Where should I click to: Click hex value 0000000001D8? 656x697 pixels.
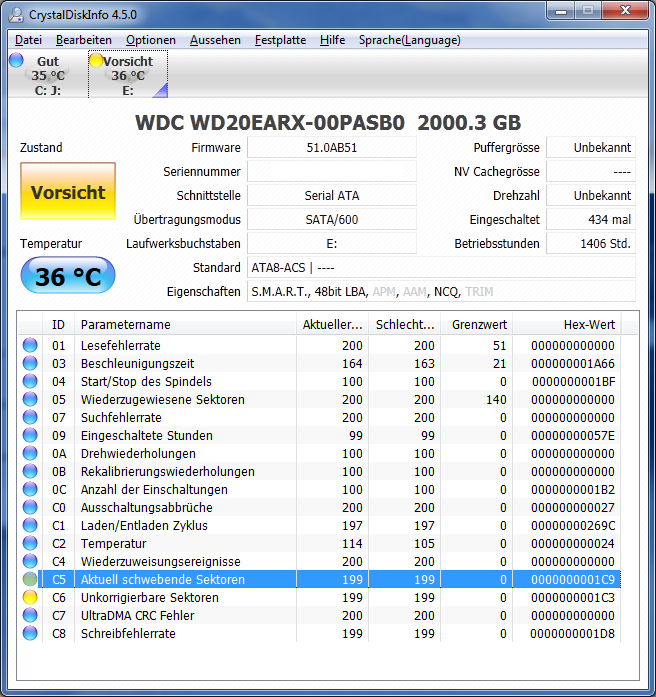pos(572,633)
